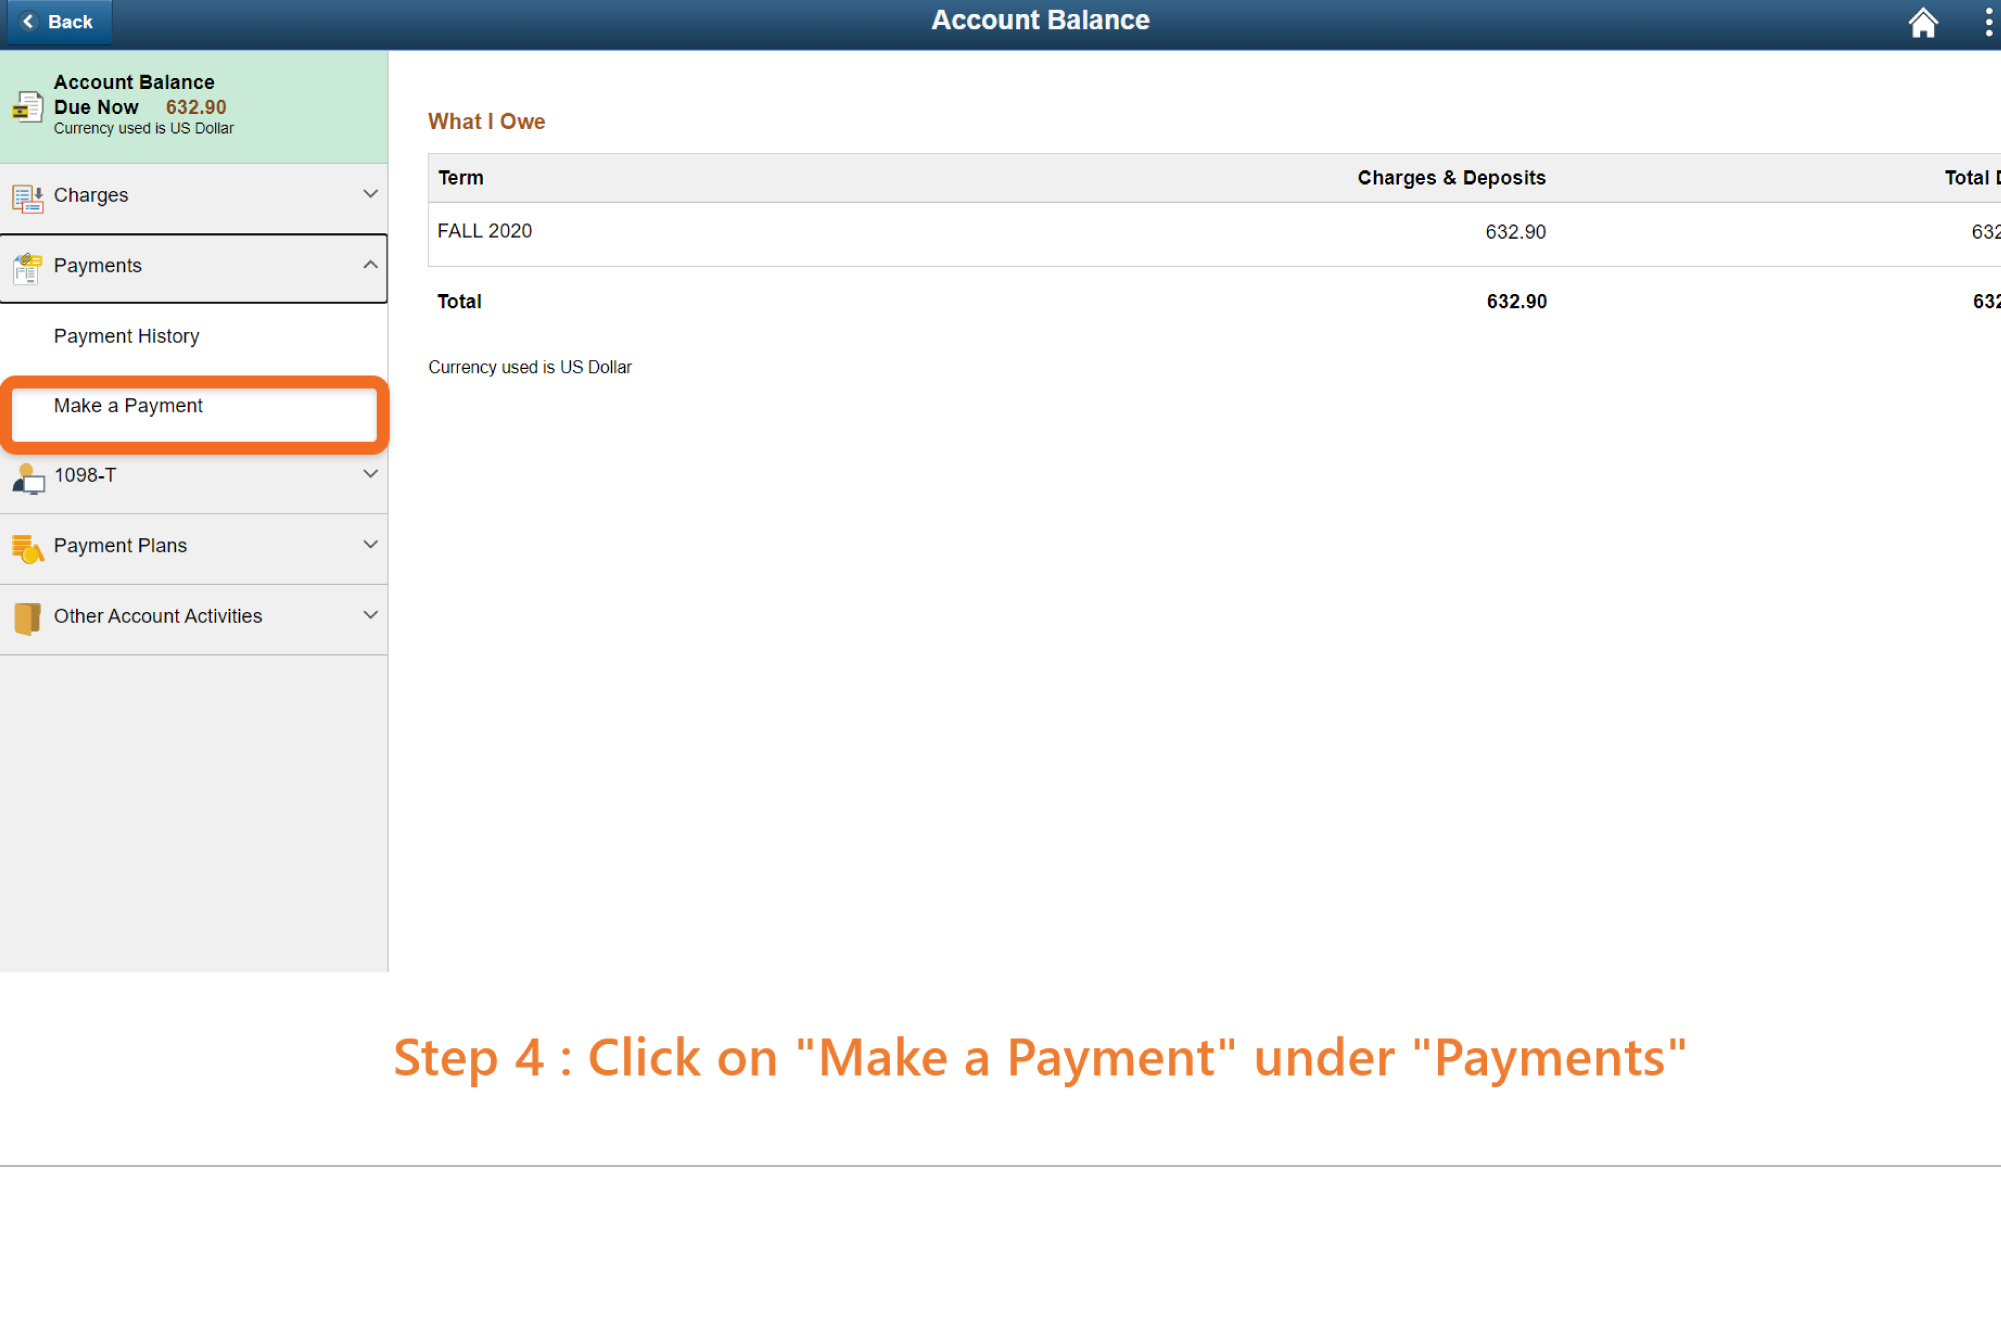Click the 1098-T person icon
The image size is (2001, 1329).
tap(27, 478)
